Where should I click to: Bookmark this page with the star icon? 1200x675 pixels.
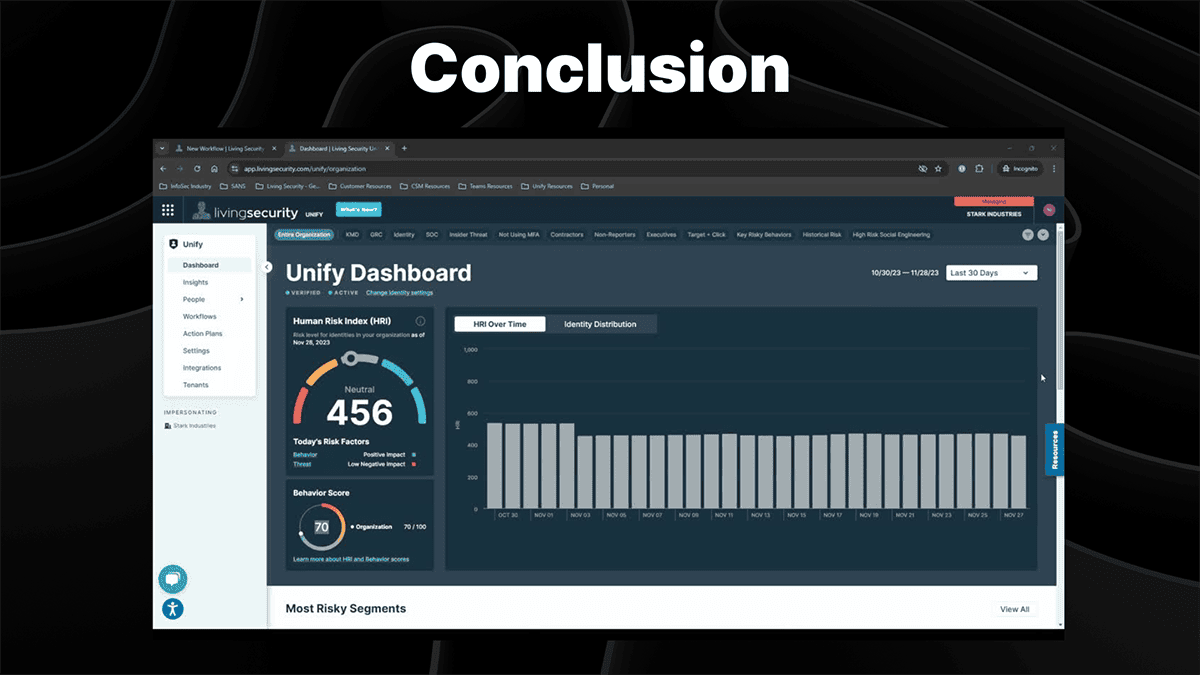coord(938,169)
